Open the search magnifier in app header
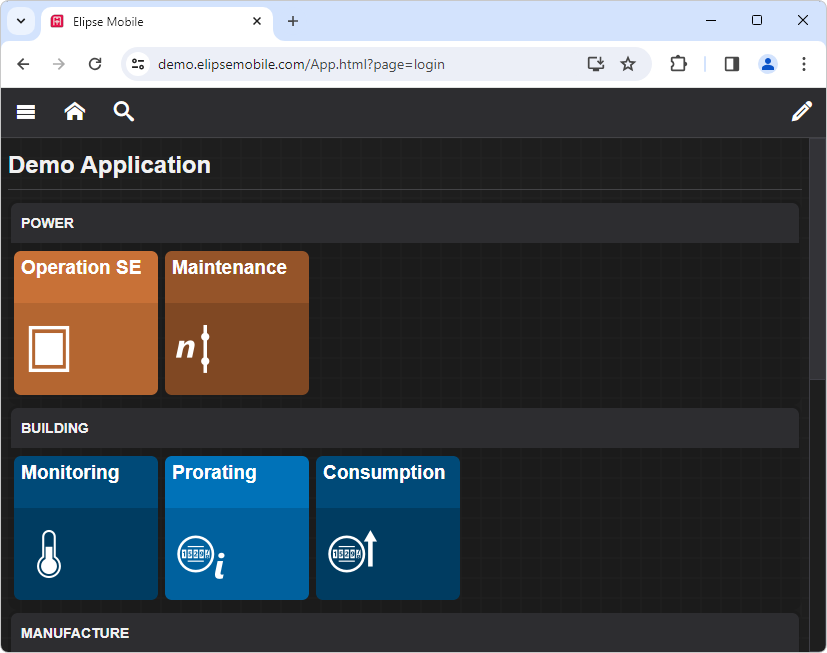This screenshot has width=827, height=653. tap(123, 112)
